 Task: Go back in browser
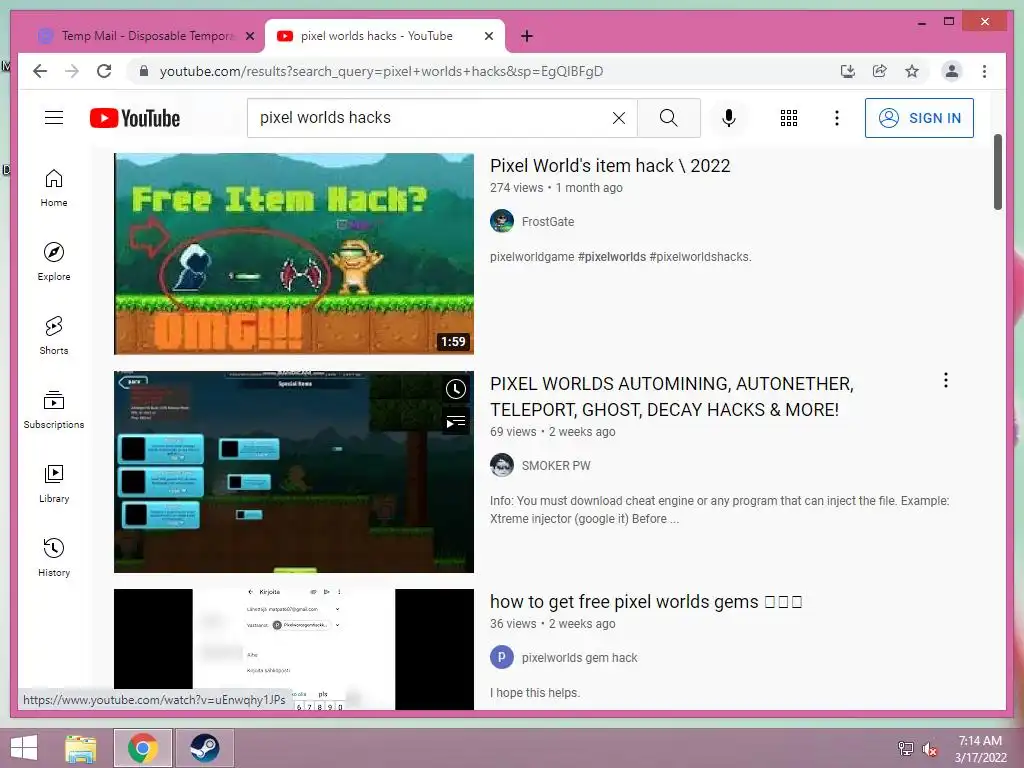pos(40,71)
